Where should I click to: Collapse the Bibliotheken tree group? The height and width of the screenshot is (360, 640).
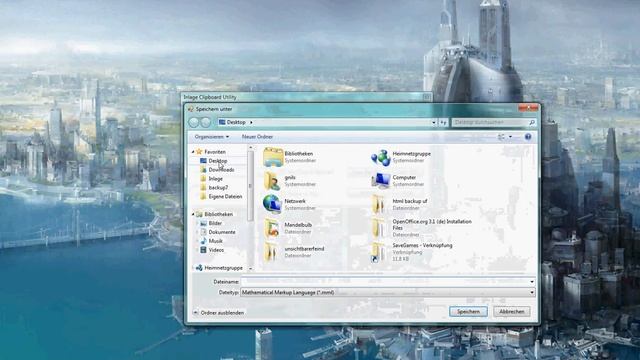point(193,214)
